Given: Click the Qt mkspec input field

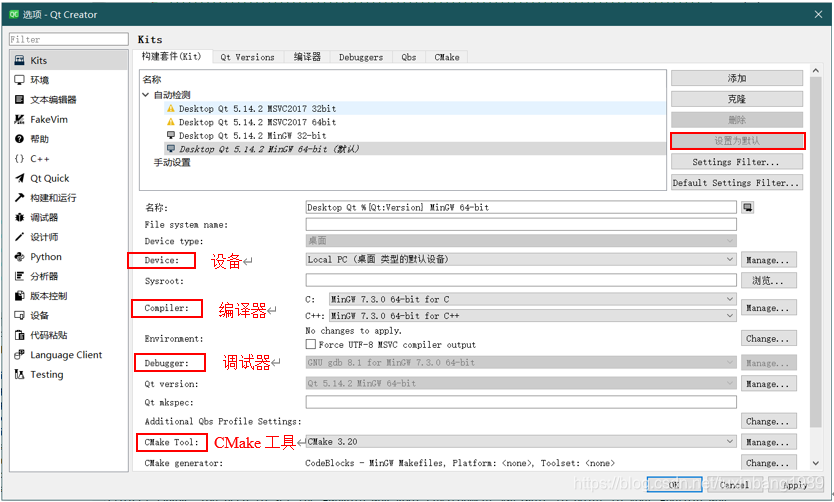Looking at the screenshot, I should (x=521, y=403).
